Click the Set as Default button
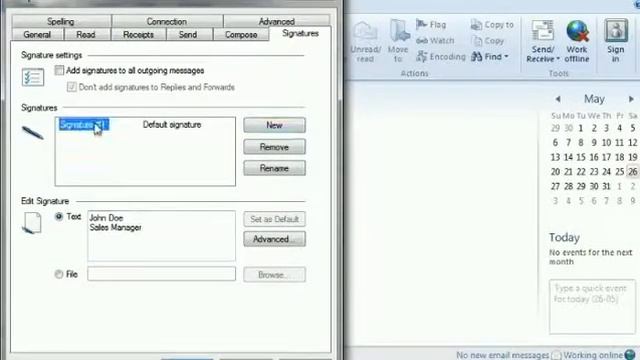This screenshot has width=640, height=360. coord(274,219)
